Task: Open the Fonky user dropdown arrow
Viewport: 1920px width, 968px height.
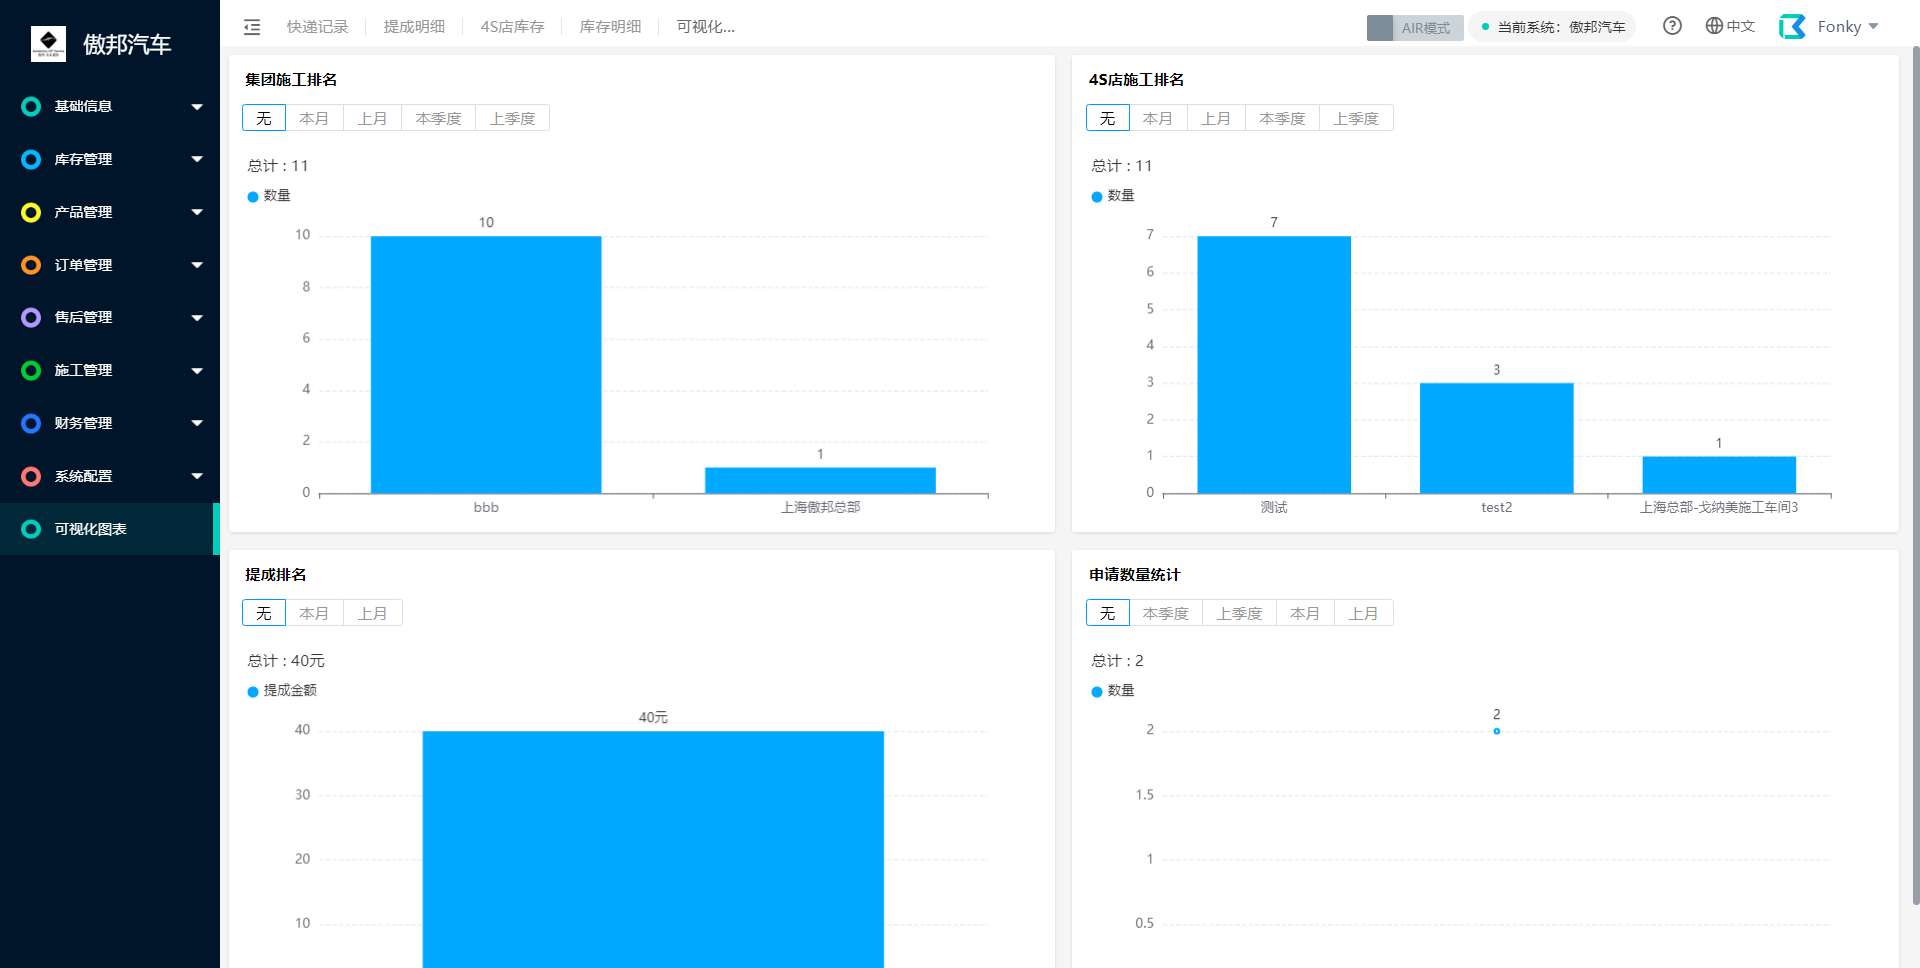Action: [x=1873, y=27]
